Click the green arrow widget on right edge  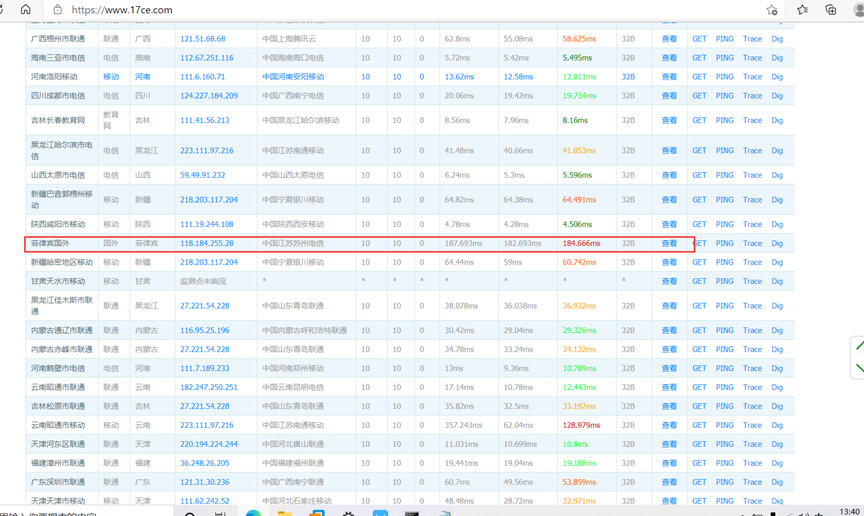(x=857, y=358)
